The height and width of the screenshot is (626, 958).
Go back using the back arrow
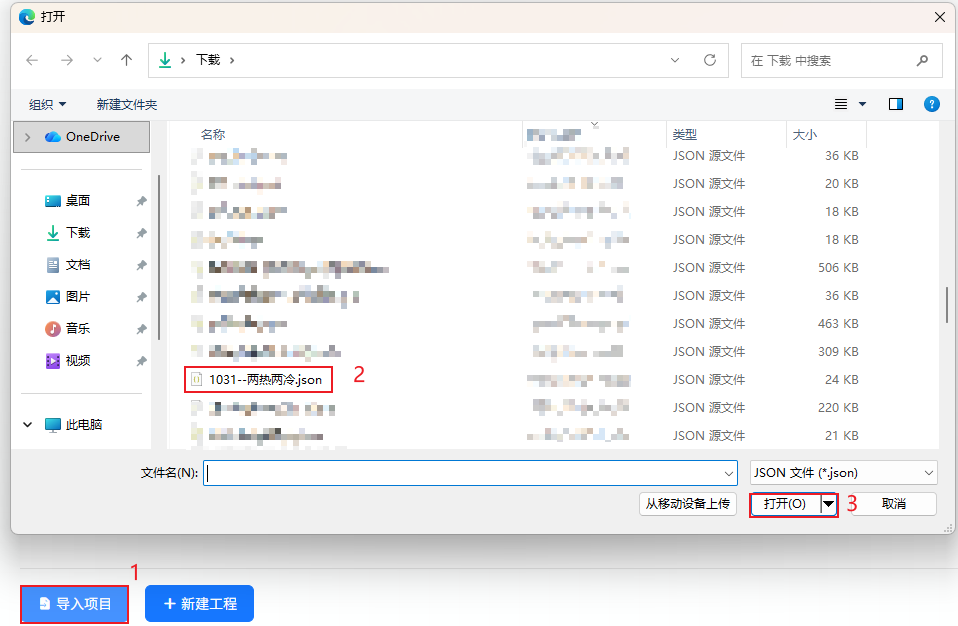coord(32,60)
